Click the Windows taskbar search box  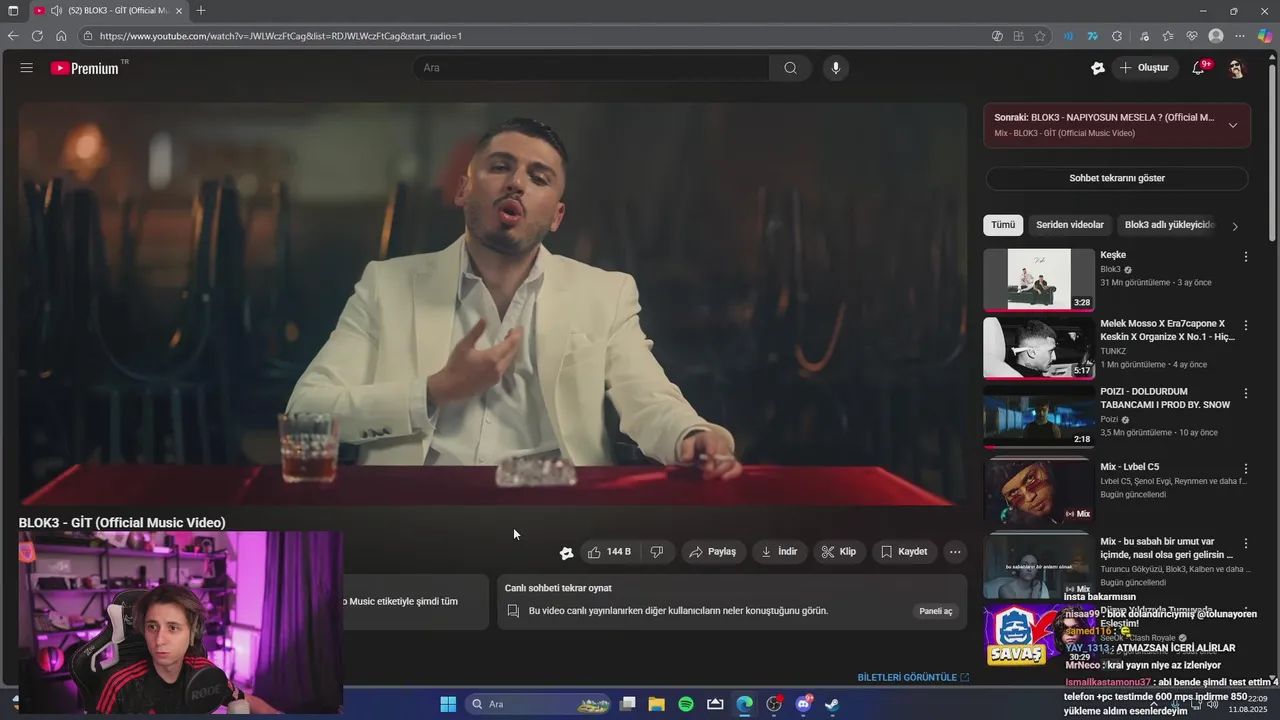[538, 704]
